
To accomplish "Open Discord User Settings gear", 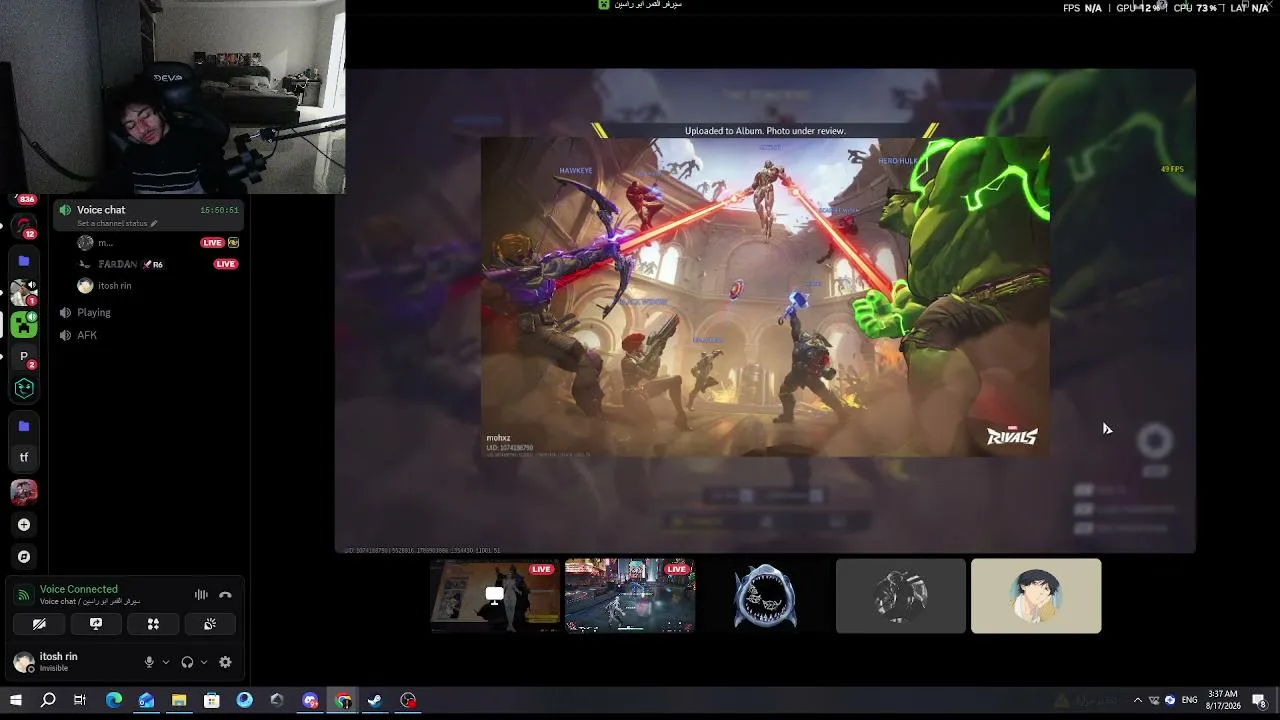I will (x=225, y=662).
